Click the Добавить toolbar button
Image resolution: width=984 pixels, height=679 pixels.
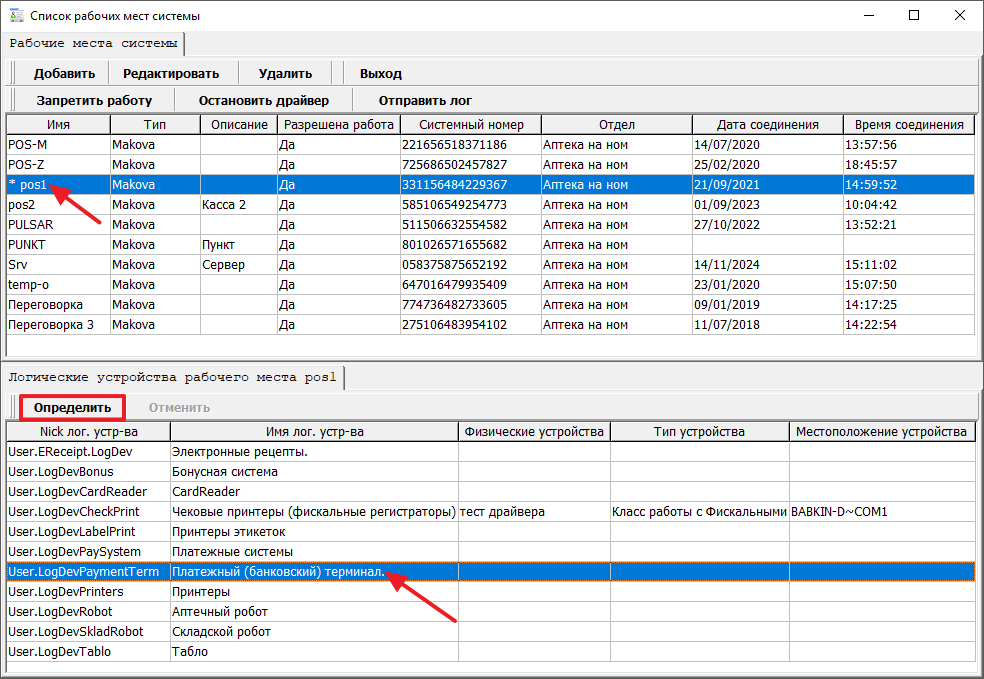(64, 73)
